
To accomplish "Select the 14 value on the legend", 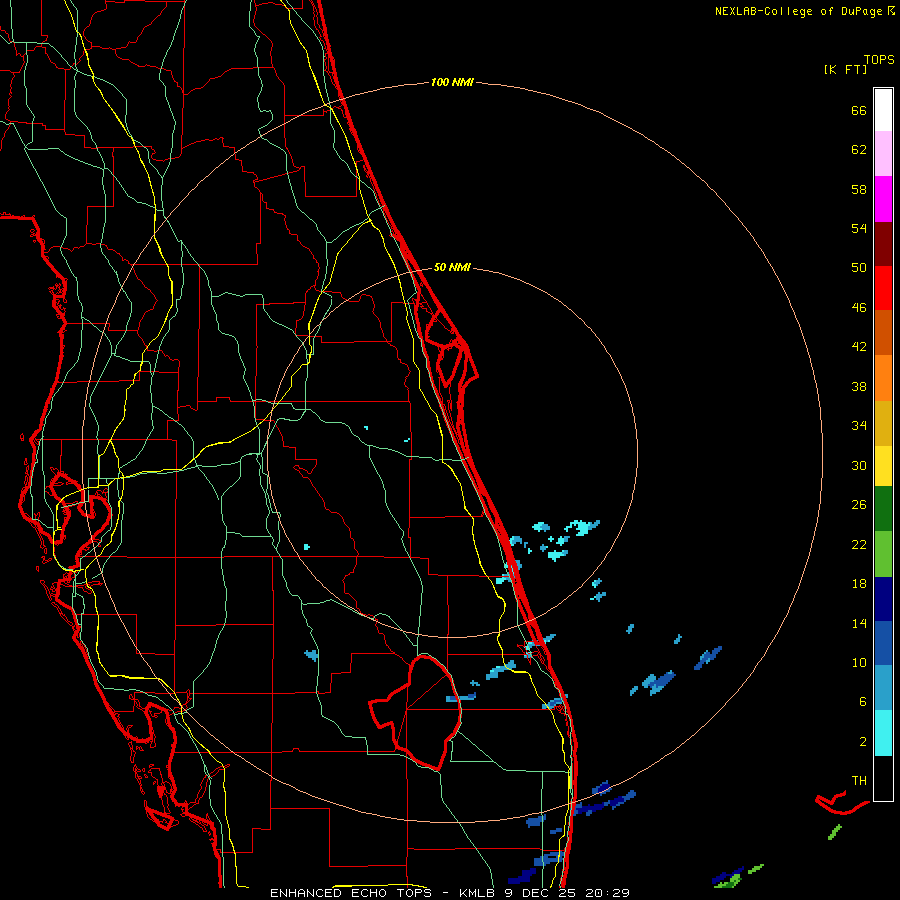I will [859, 623].
